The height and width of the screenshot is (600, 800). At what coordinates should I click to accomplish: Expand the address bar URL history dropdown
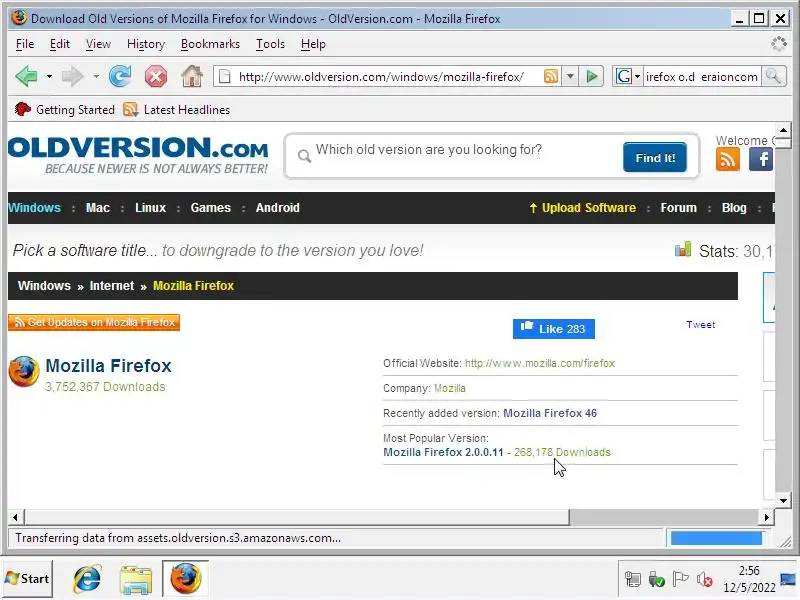click(570, 77)
